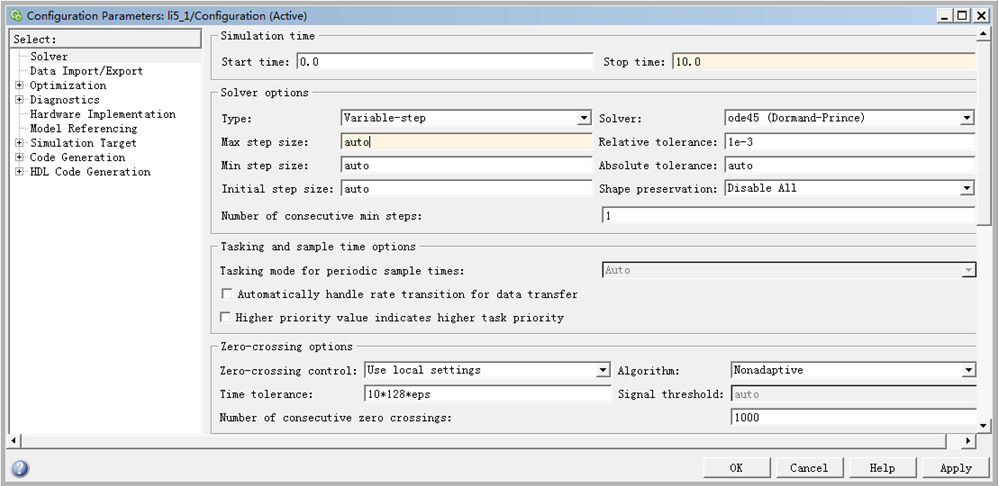Click the Time tolerance field

[x=488, y=394]
